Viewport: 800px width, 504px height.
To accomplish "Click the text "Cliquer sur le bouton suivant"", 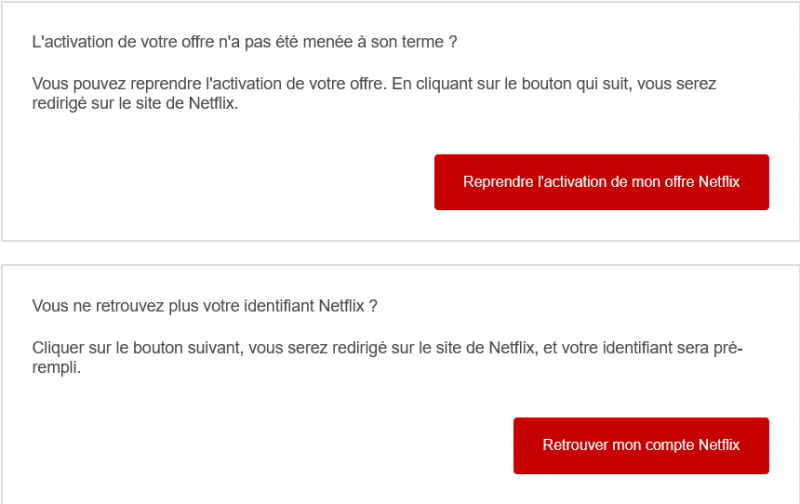I will coord(133,348).
